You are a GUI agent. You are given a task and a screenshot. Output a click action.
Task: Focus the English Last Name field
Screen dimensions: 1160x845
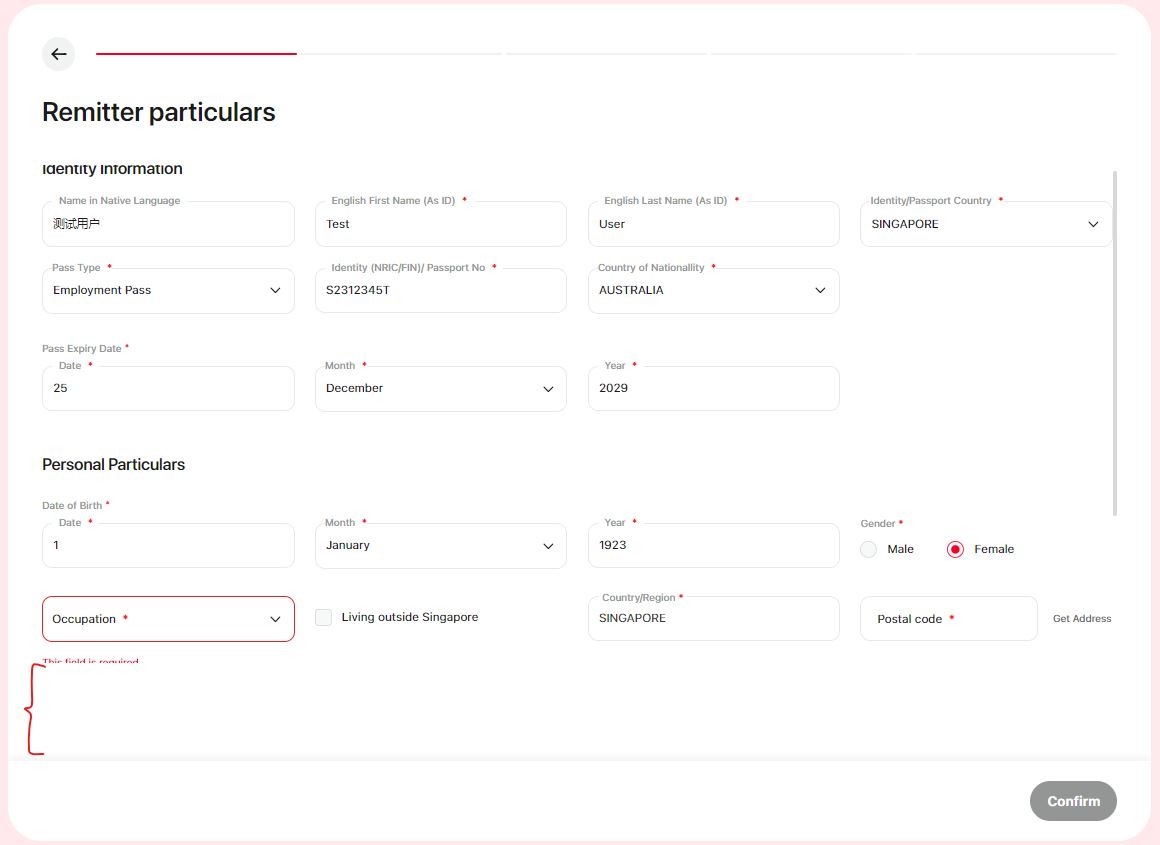pos(713,224)
